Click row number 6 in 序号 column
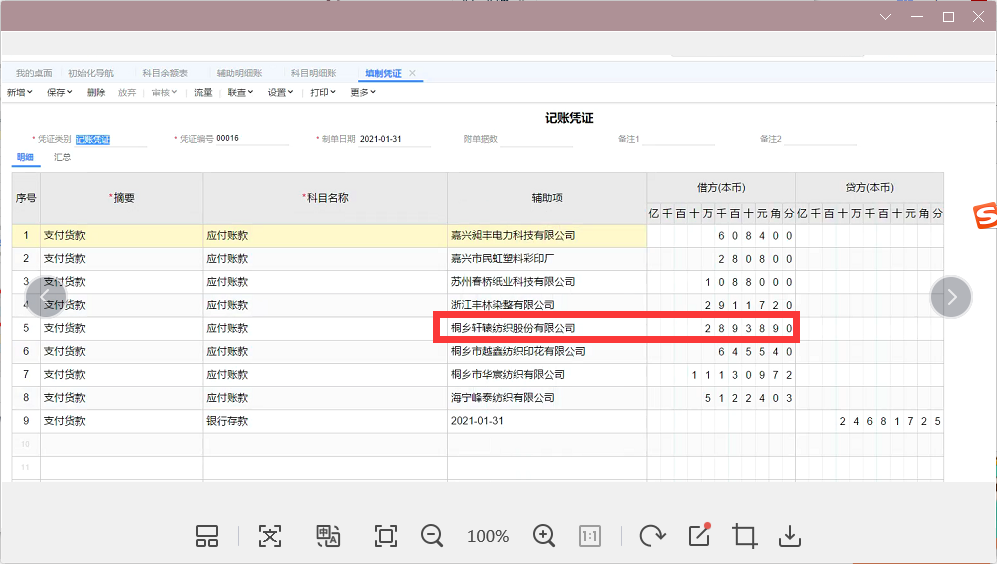The image size is (997, 564). click(x=26, y=352)
